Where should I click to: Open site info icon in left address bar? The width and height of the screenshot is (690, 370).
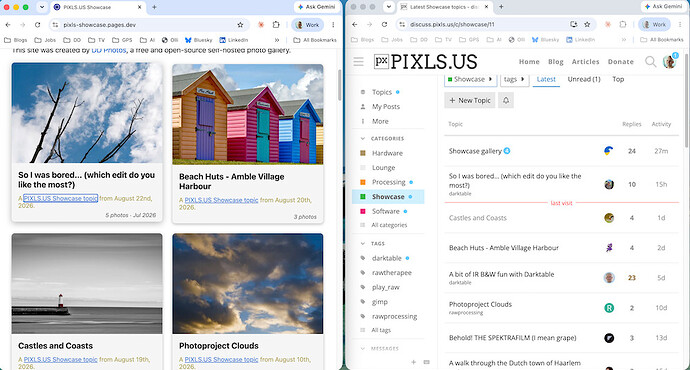[x=55, y=25]
